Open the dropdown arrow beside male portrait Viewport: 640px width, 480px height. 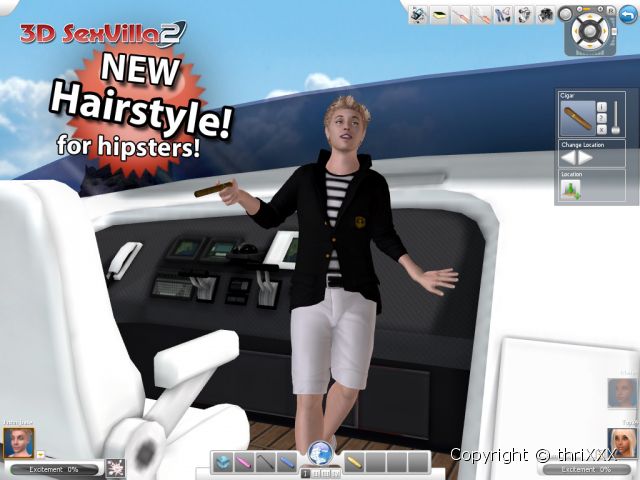[x=40, y=454]
